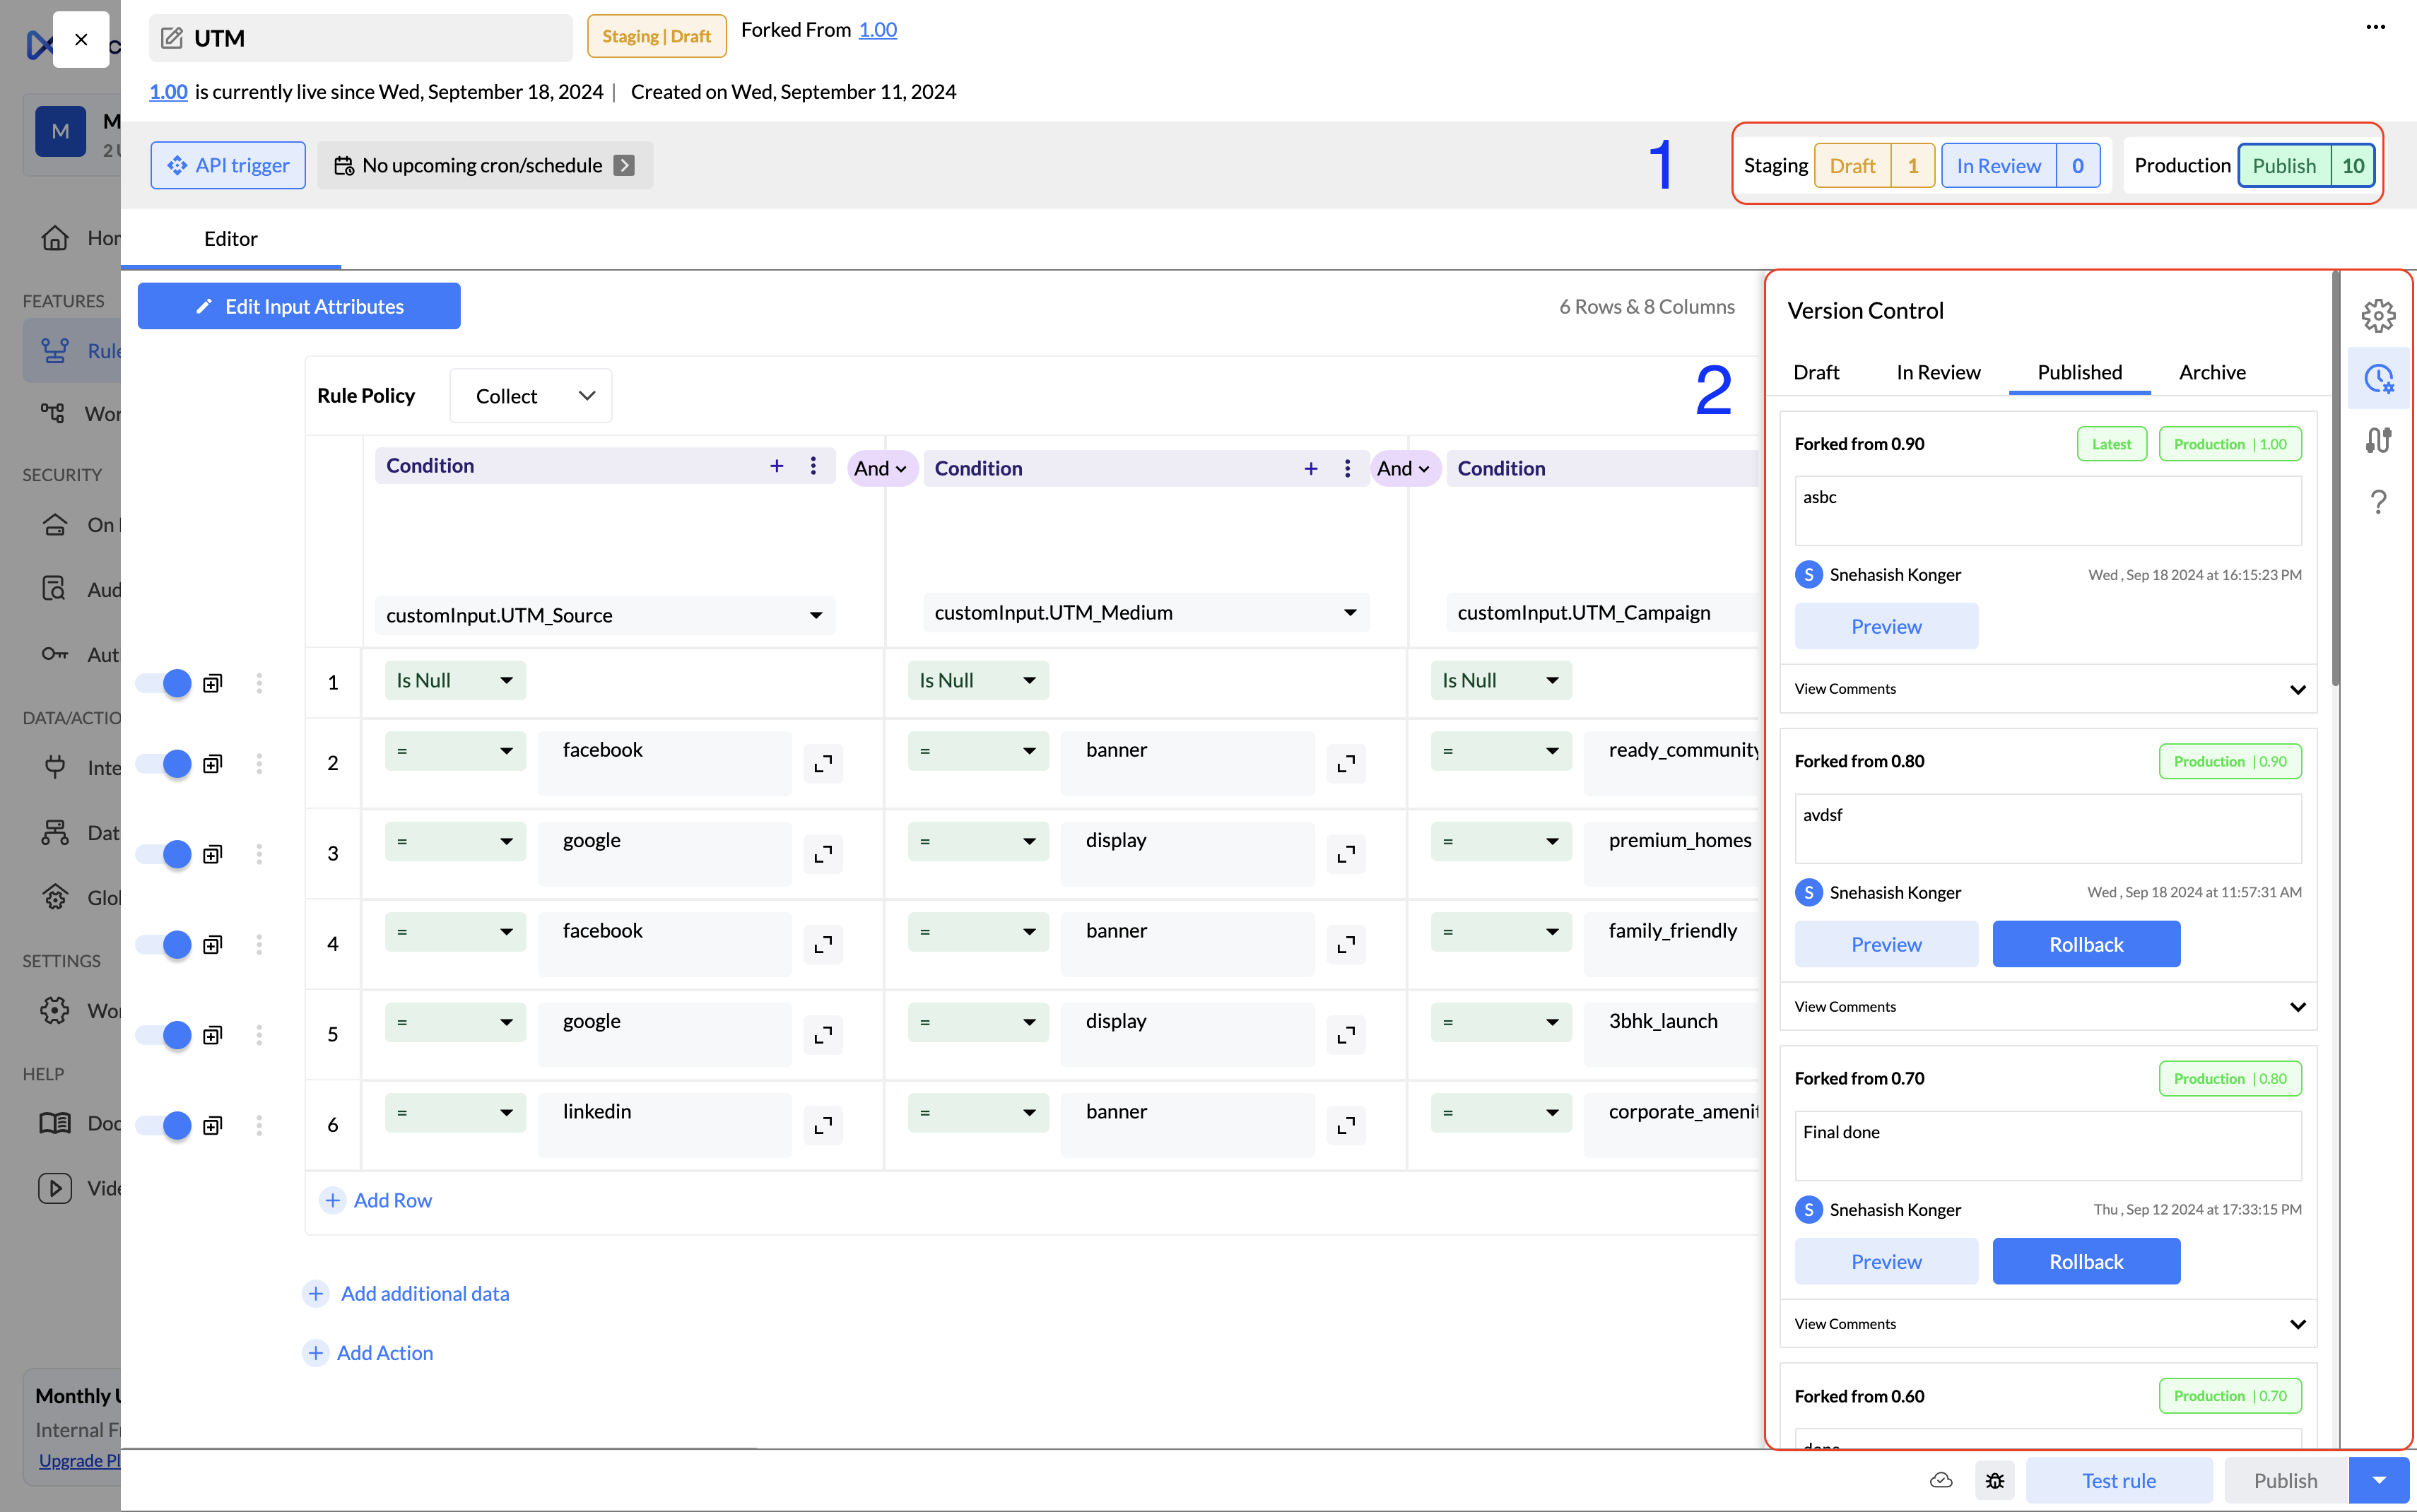Open the version history clock icon
The height and width of the screenshot is (1512, 2417).
pos(2378,378)
